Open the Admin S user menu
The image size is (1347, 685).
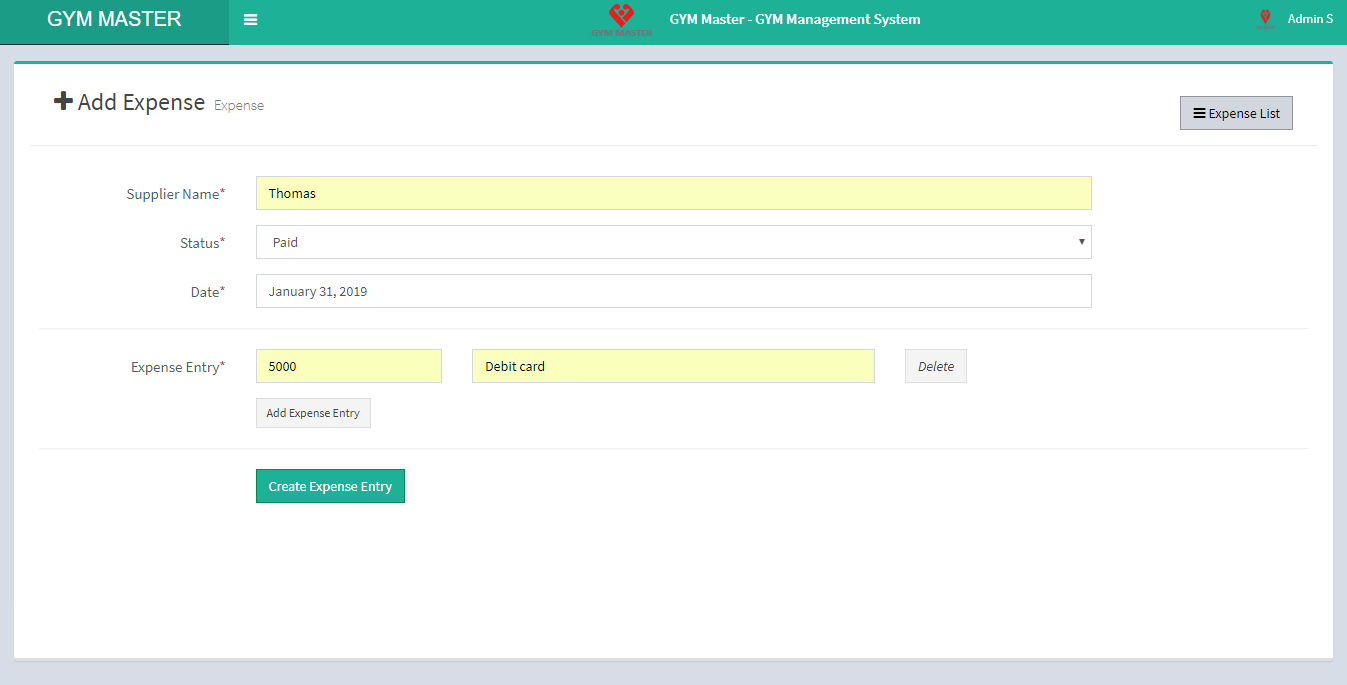1309,19
